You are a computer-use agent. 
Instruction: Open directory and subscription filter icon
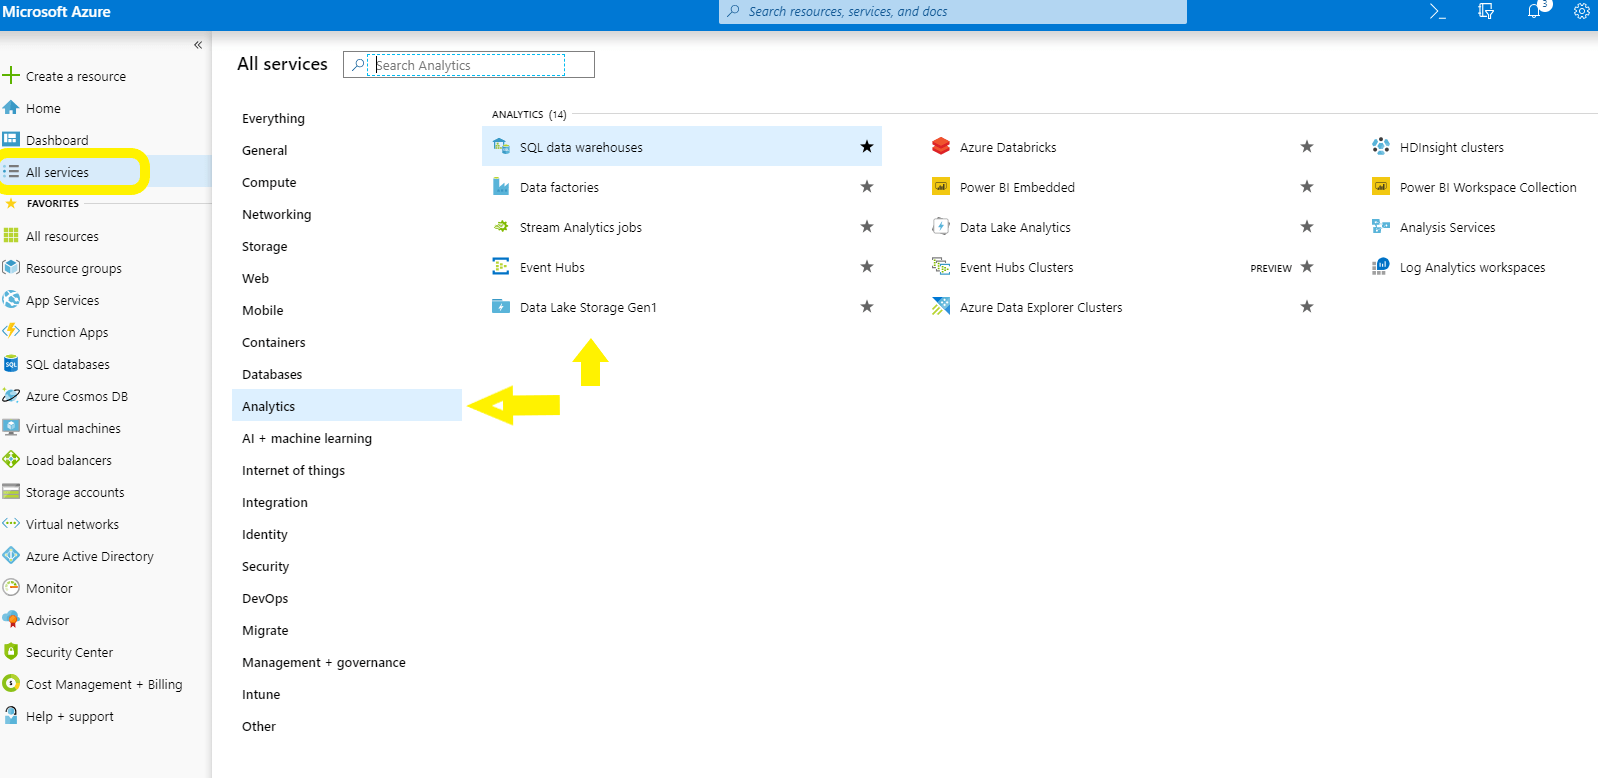[x=1486, y=12]
